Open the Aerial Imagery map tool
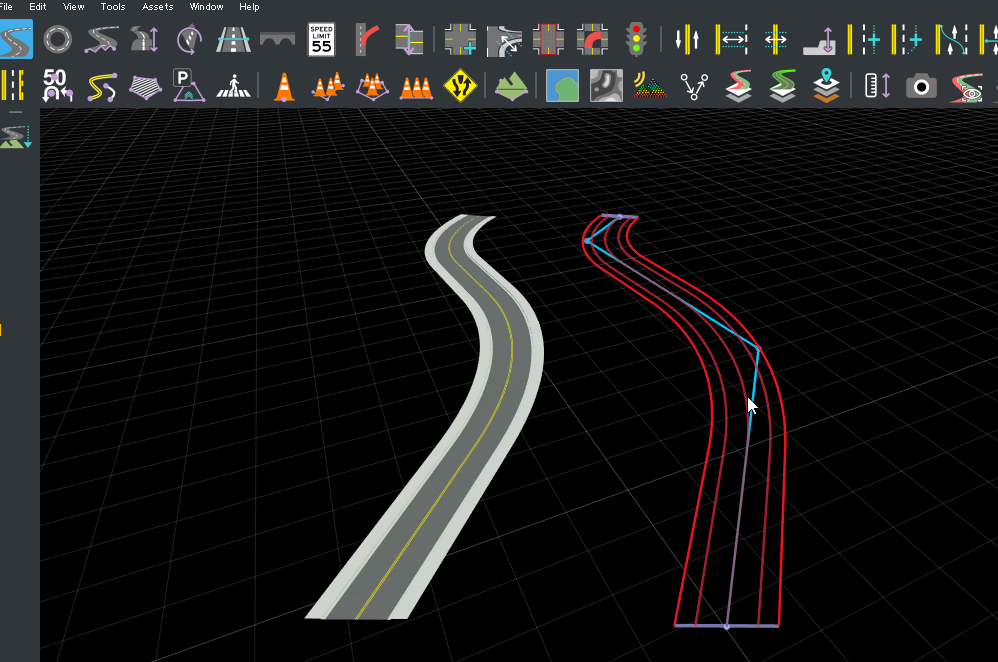The height and width of the screenshot is (662, 998). [562, 85]
